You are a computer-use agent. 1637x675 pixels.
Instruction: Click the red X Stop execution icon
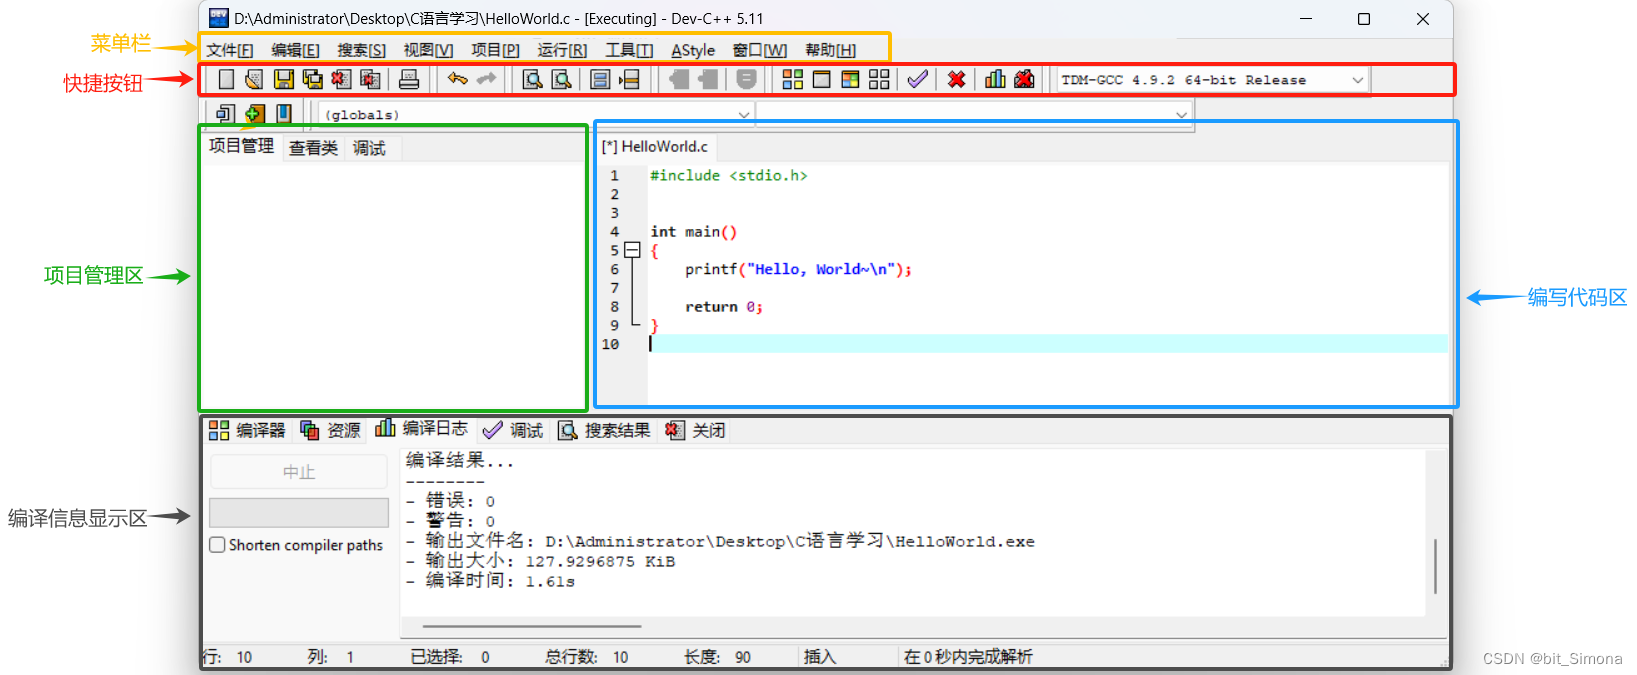[957, 79]
